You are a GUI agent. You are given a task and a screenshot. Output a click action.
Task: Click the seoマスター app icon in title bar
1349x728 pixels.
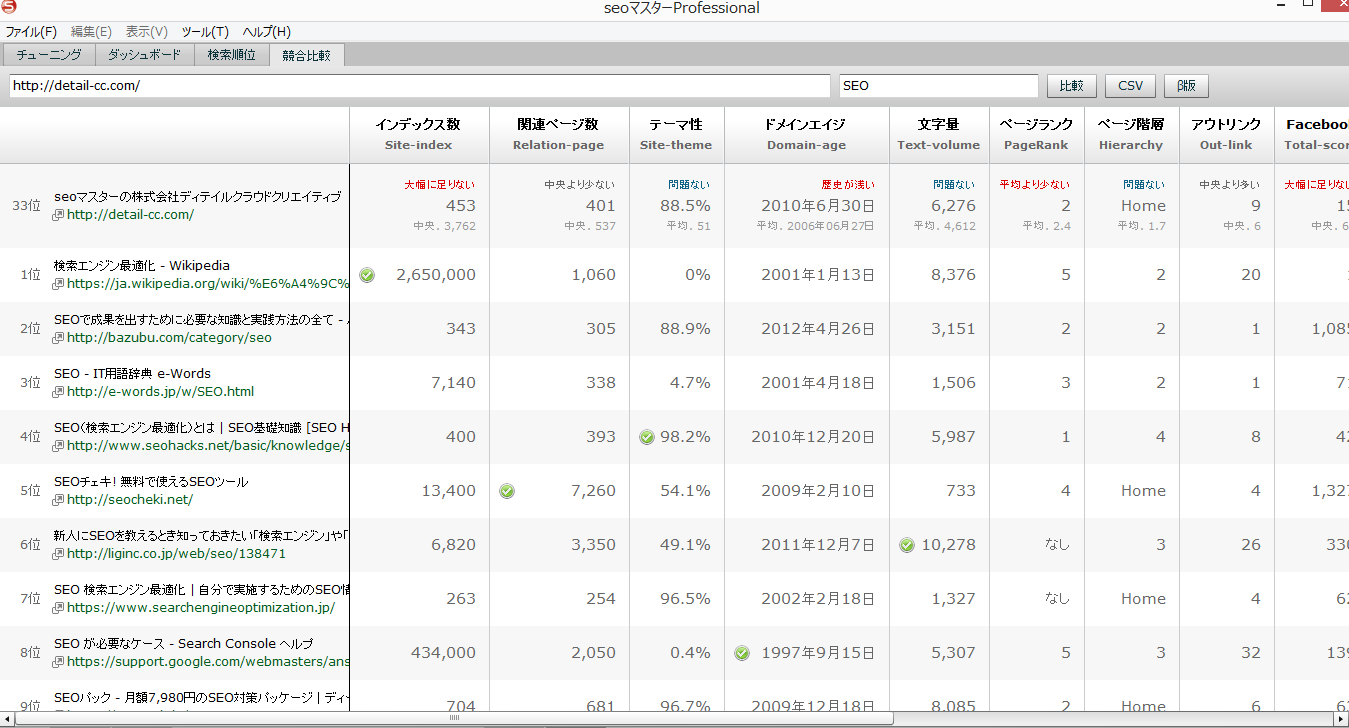click(9, 8)
